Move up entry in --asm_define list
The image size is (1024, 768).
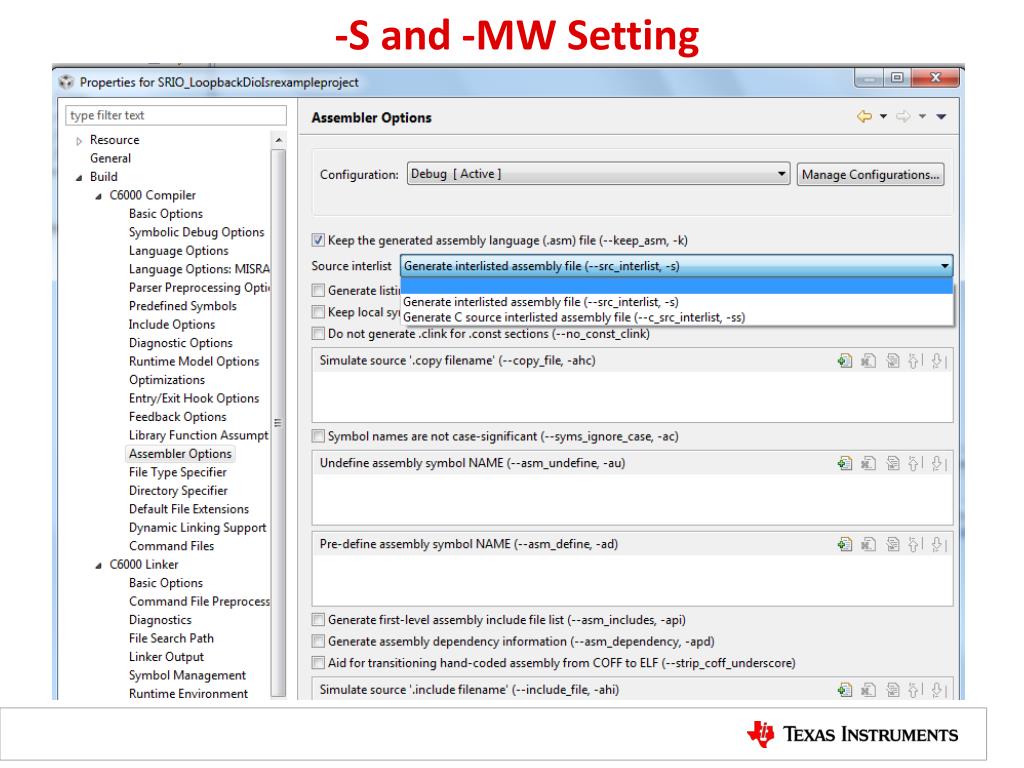pos(914,544)
